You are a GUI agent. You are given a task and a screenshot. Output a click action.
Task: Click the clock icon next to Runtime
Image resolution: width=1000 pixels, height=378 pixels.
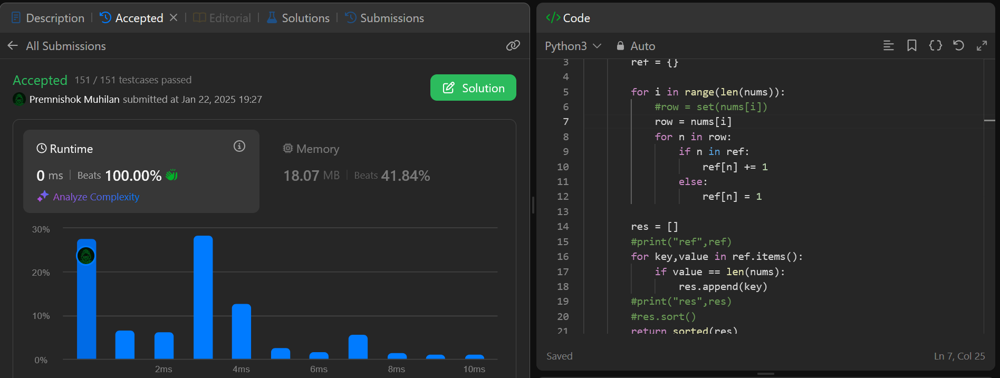(x=41, y=149)
